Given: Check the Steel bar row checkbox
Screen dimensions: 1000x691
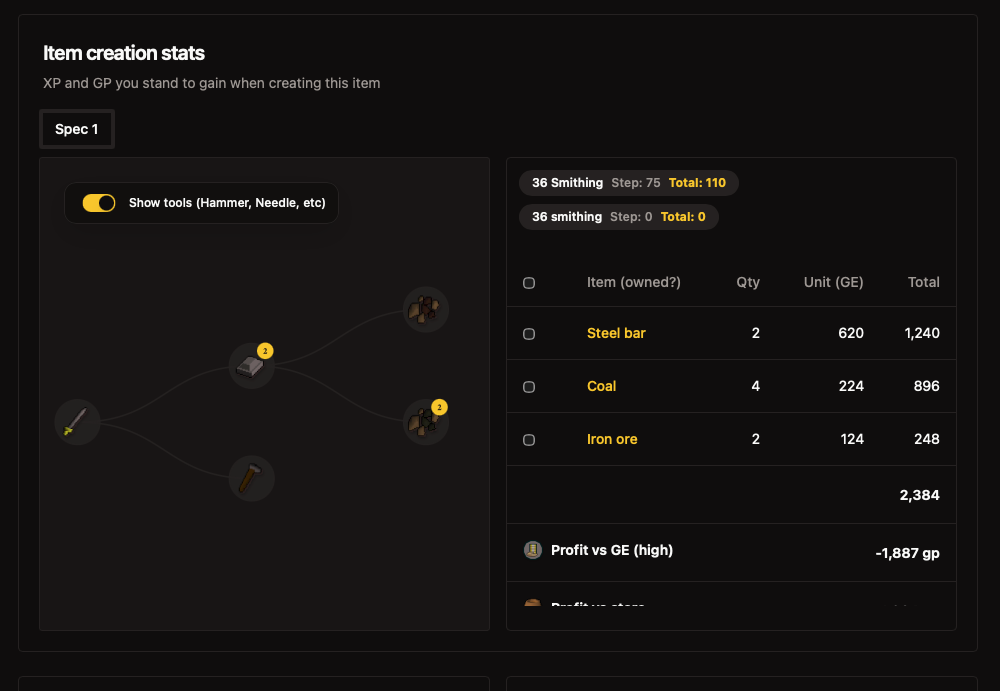Looking at the screenshot, I should click(x=529, y=333).
